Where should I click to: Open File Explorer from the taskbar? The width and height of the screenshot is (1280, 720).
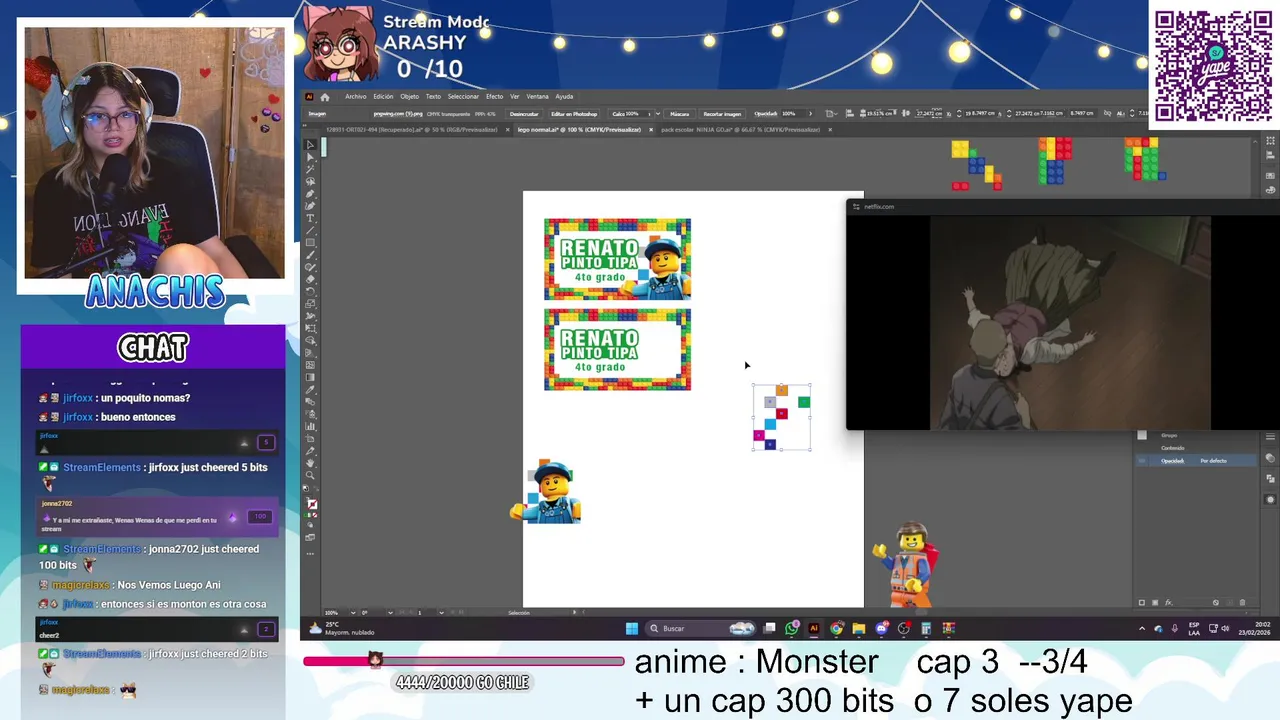coord(859,628)
